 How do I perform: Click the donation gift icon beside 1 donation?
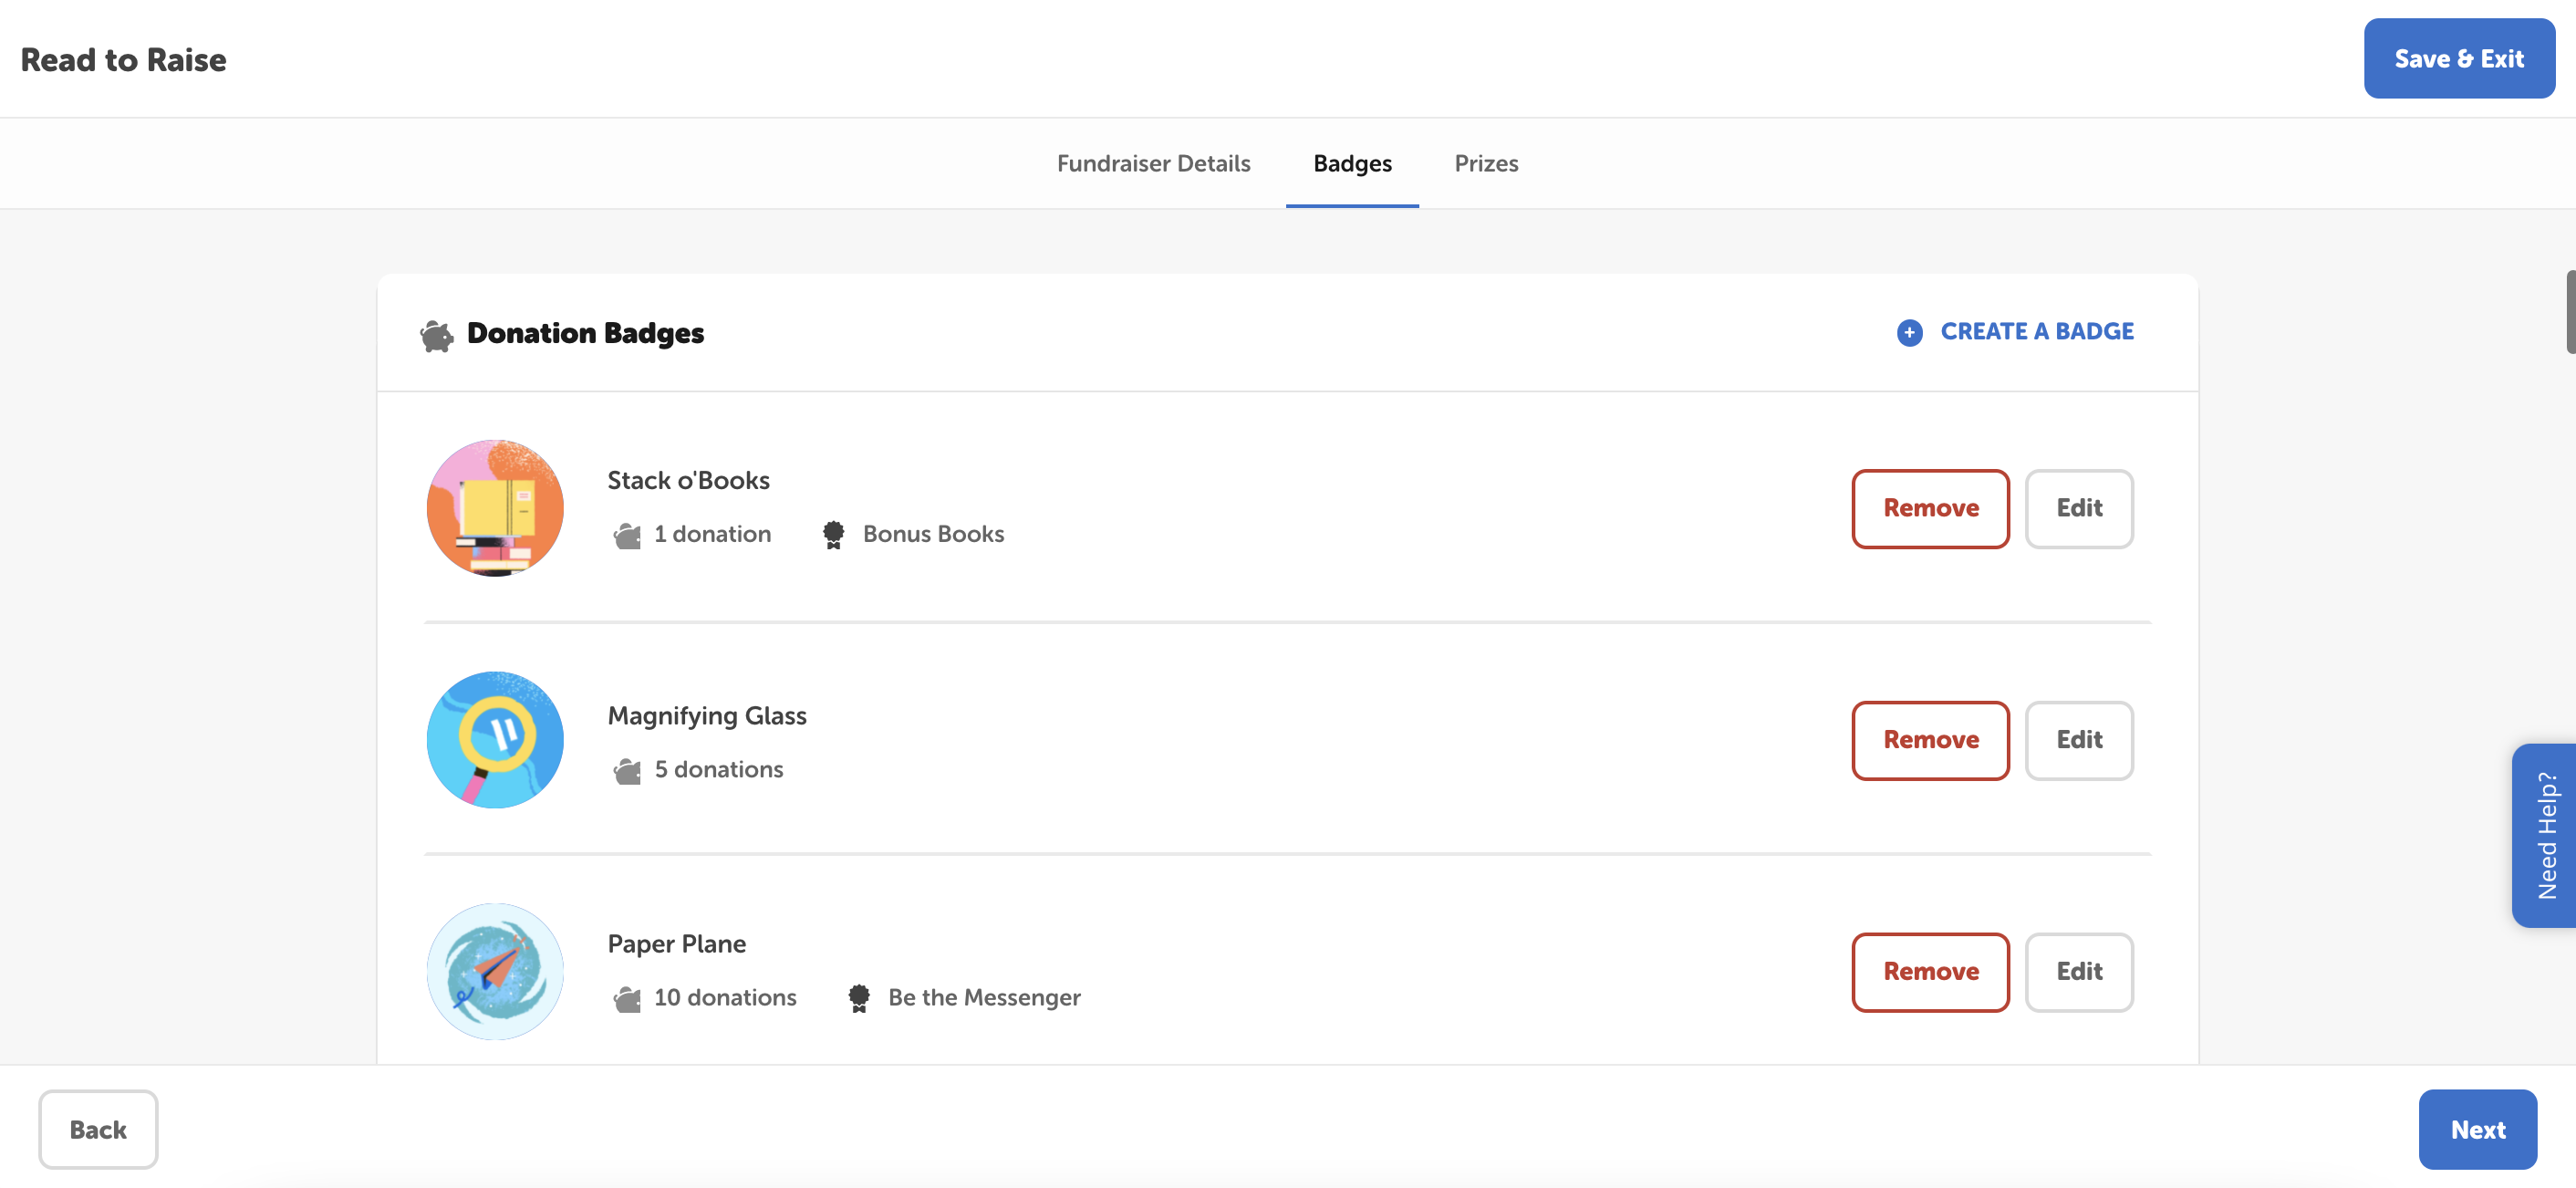pos(628,534)
